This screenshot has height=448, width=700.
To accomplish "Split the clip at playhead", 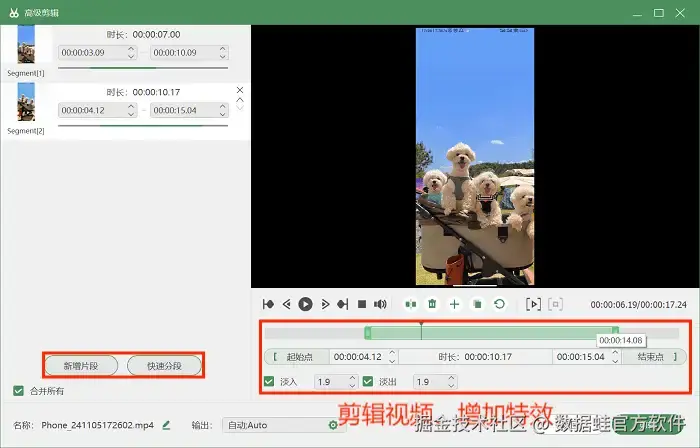I will 411,304.
